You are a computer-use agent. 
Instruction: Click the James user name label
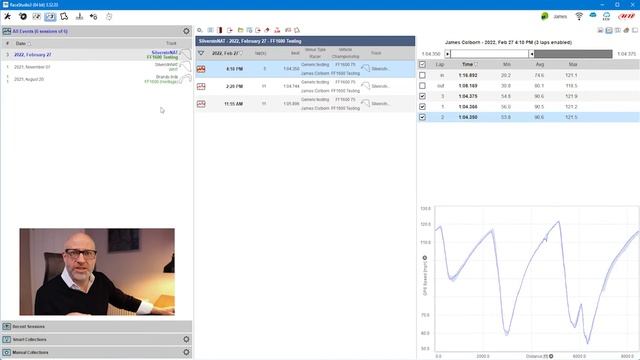click(x=560, y=17)
